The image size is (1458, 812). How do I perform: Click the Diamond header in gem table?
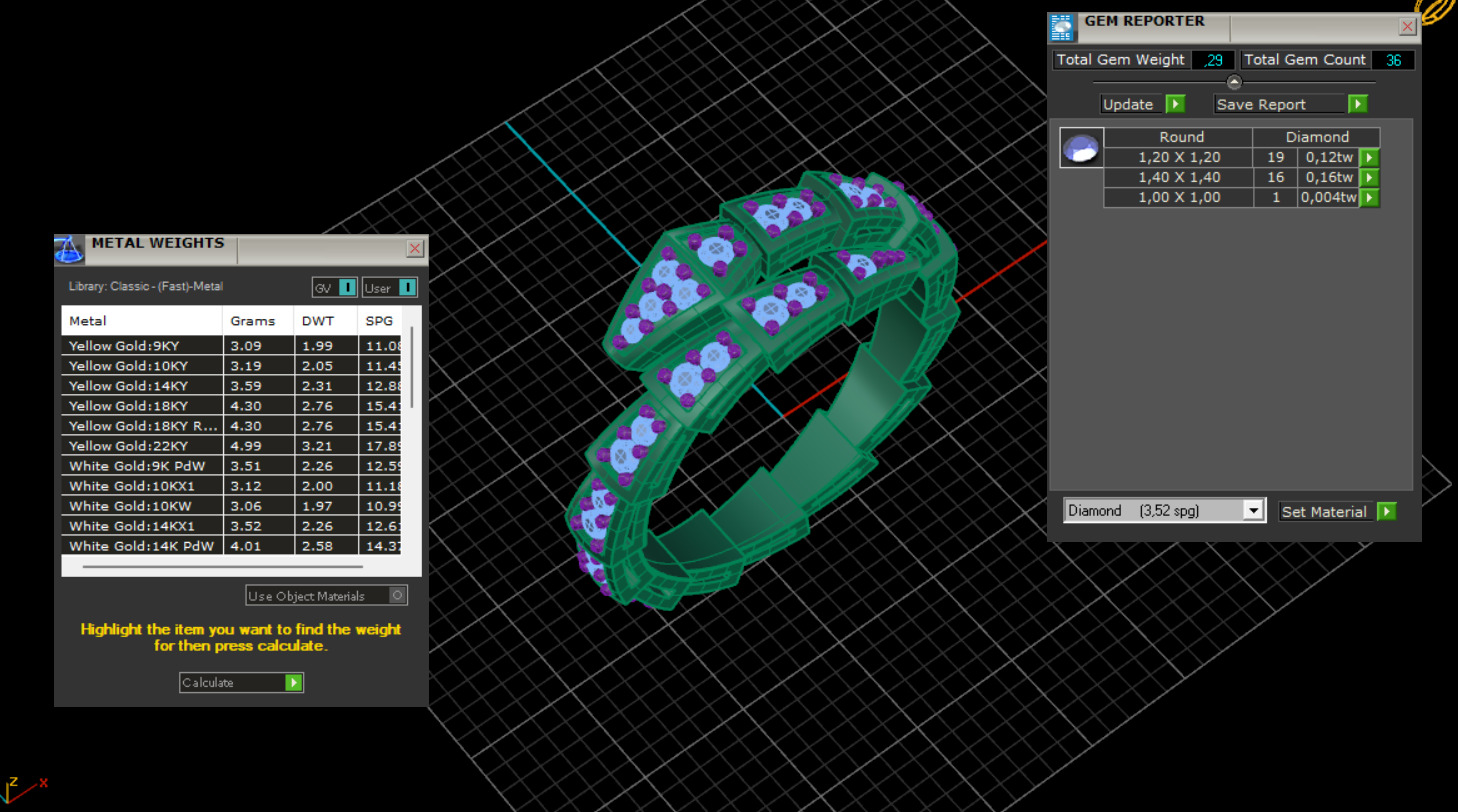coord(1316,138)
